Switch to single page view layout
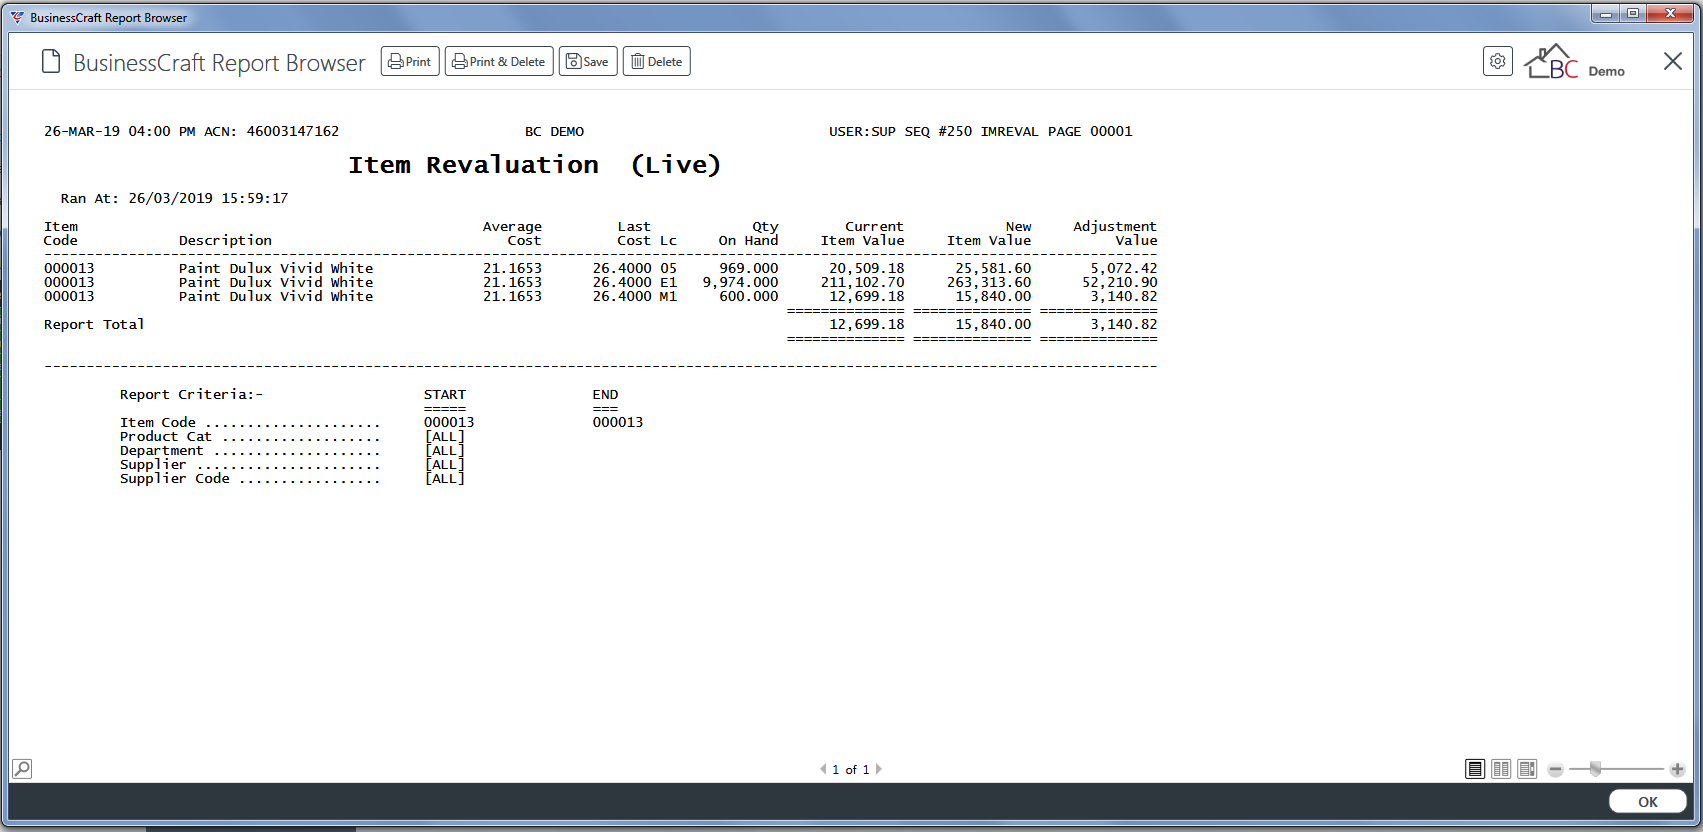 click(x=1475, y=769)
